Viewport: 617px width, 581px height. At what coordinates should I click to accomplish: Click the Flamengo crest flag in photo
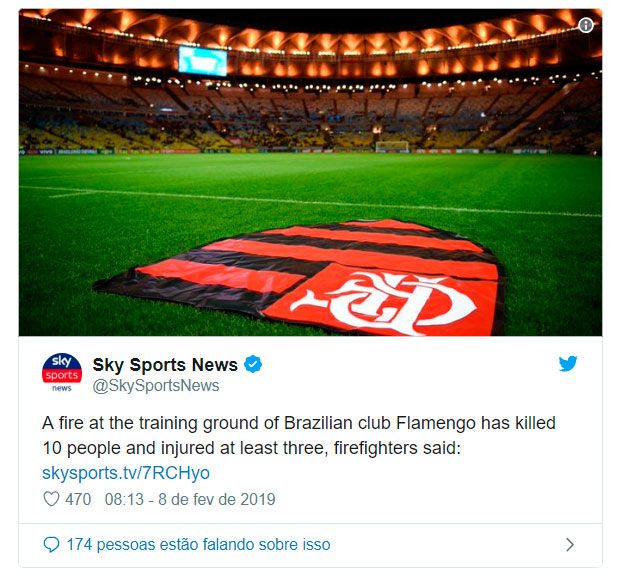pos(303,277)
